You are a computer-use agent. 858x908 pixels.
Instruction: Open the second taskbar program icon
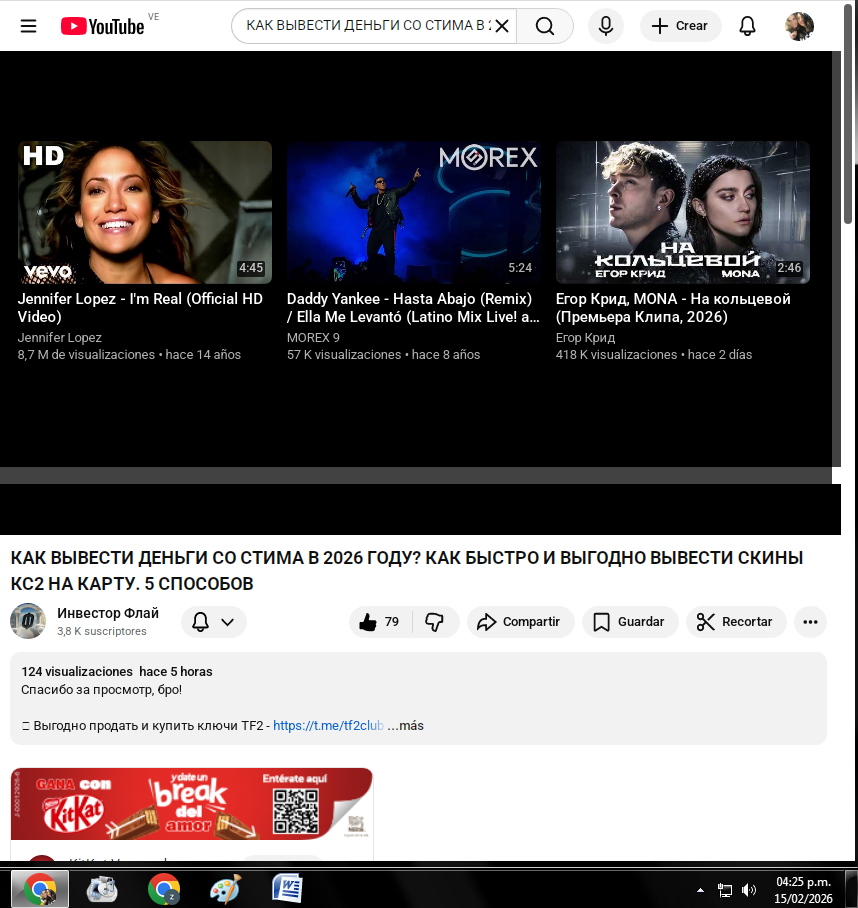(102, 889)
